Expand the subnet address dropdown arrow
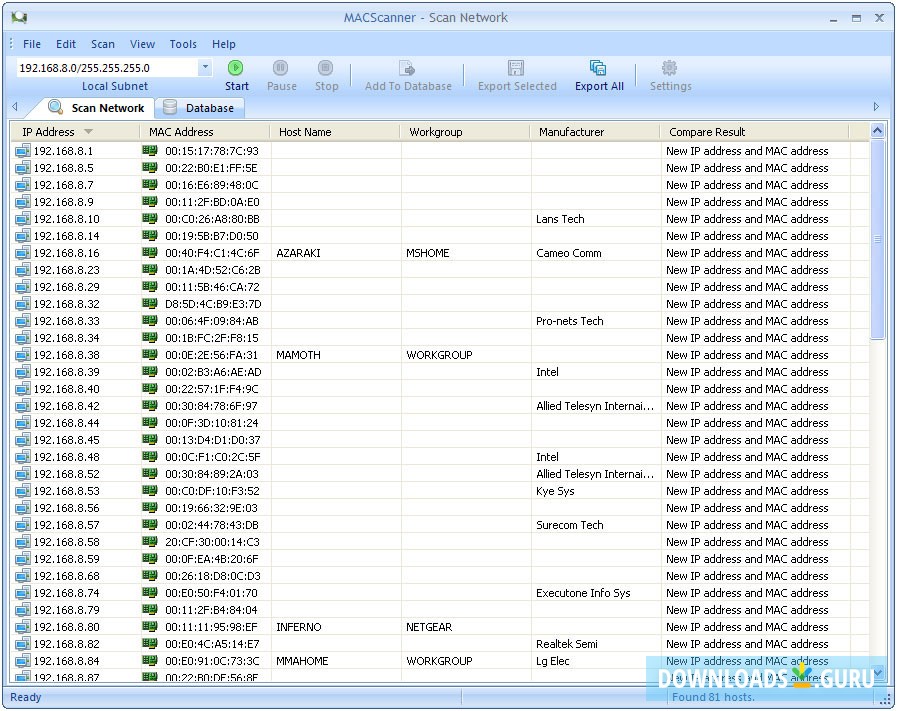This screenshot has height=711, width=897. tap(205, 68)
